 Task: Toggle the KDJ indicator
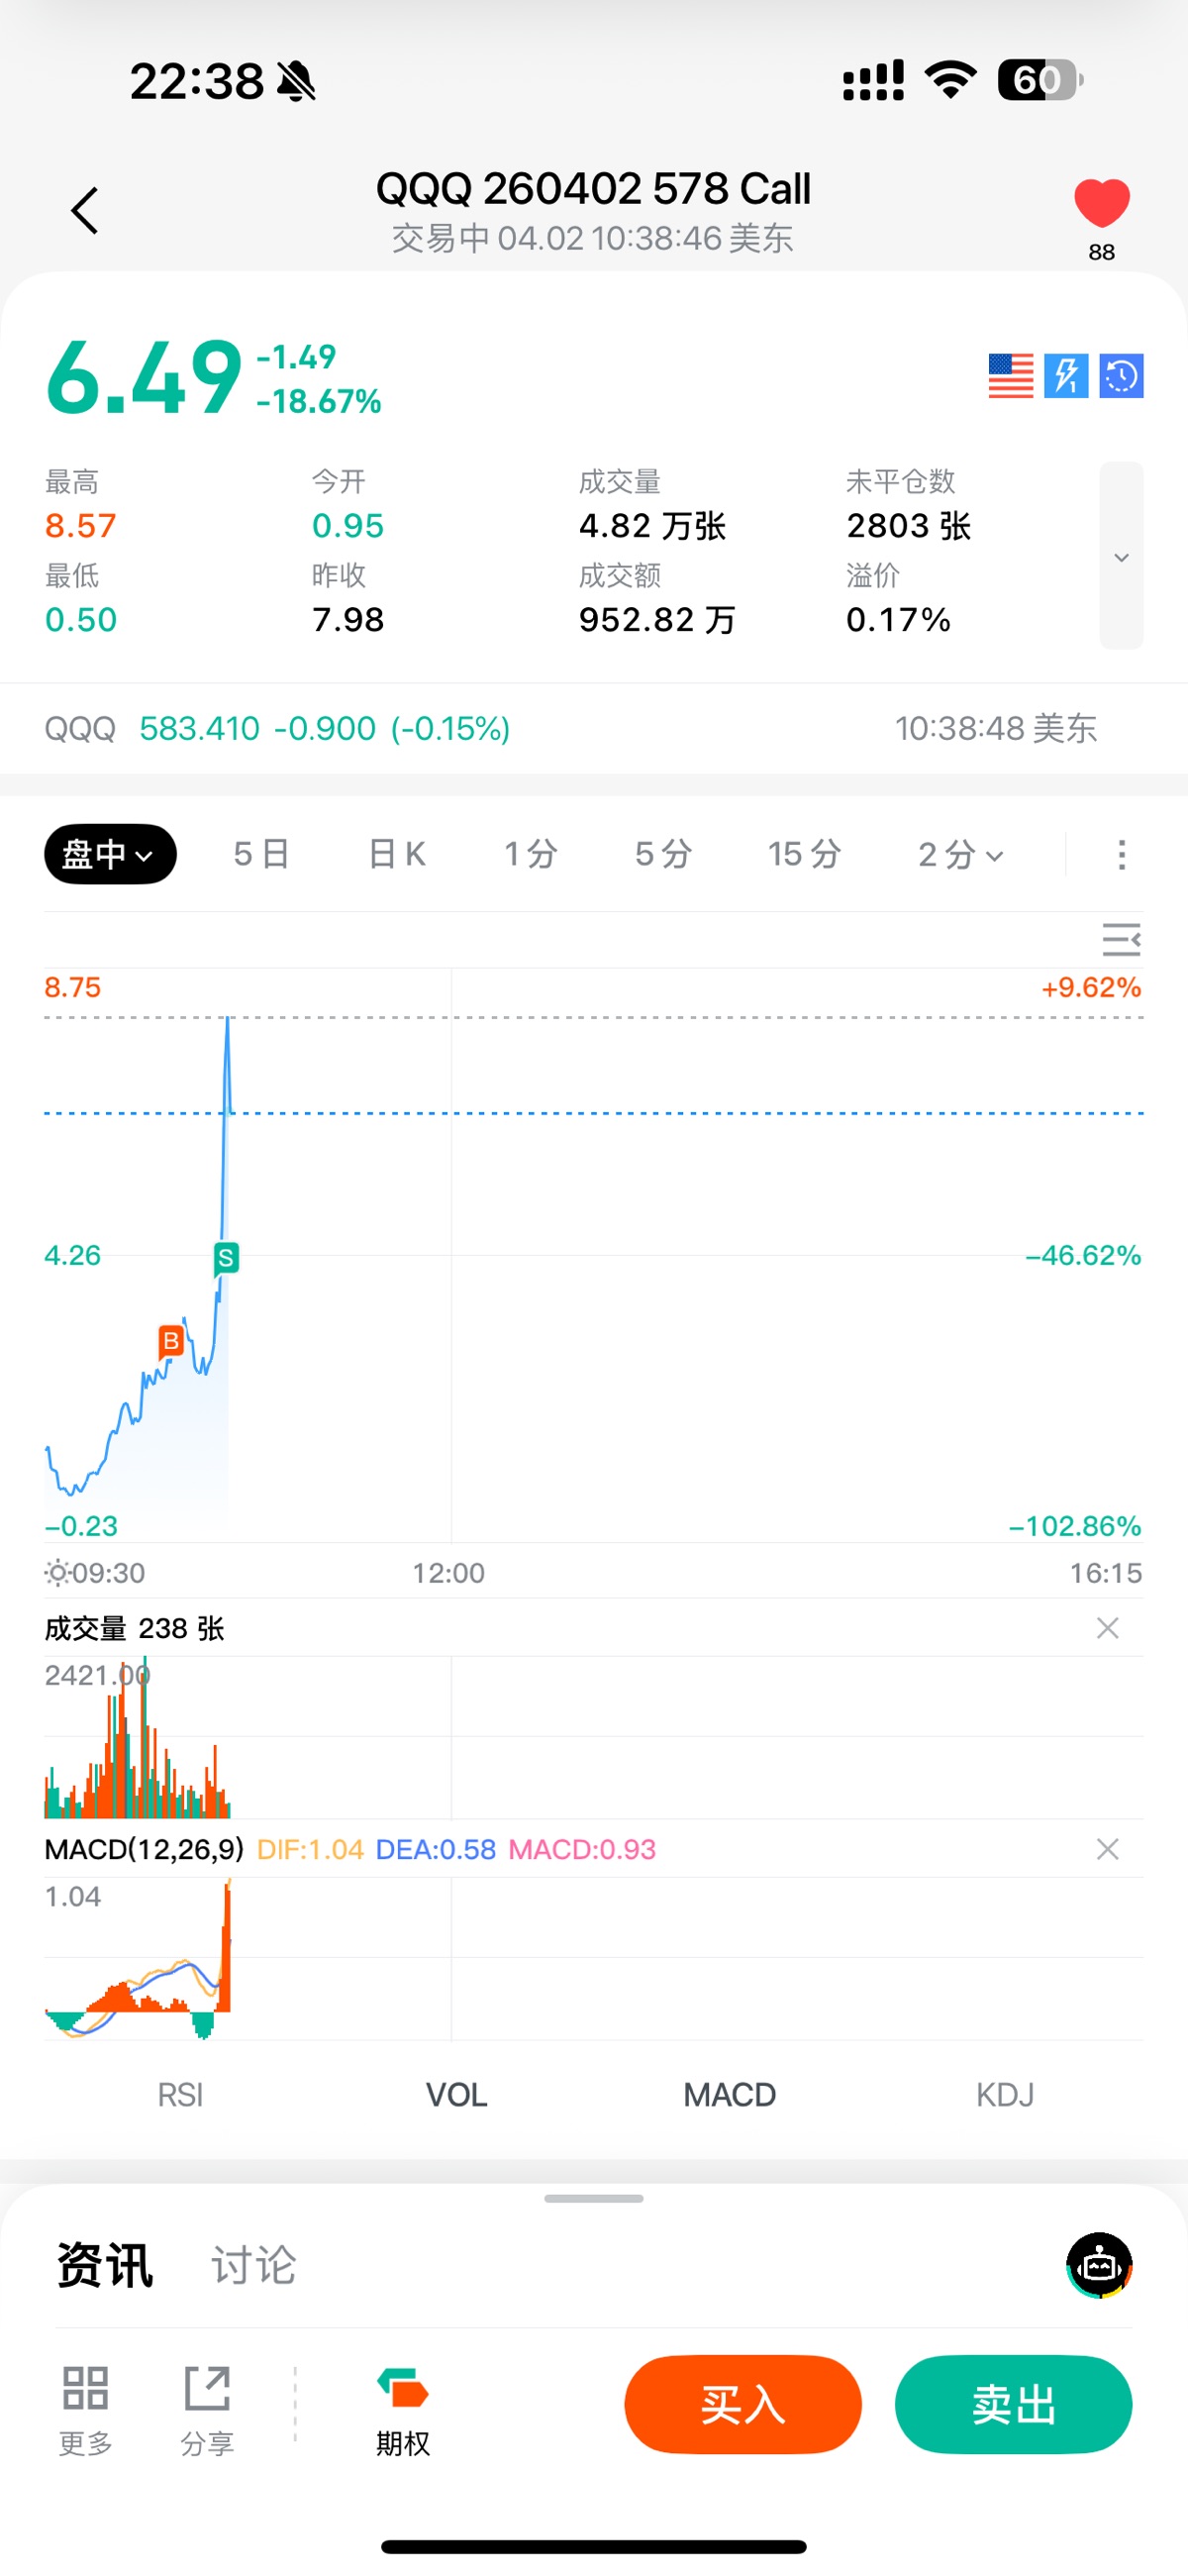click(1004, 2094)
